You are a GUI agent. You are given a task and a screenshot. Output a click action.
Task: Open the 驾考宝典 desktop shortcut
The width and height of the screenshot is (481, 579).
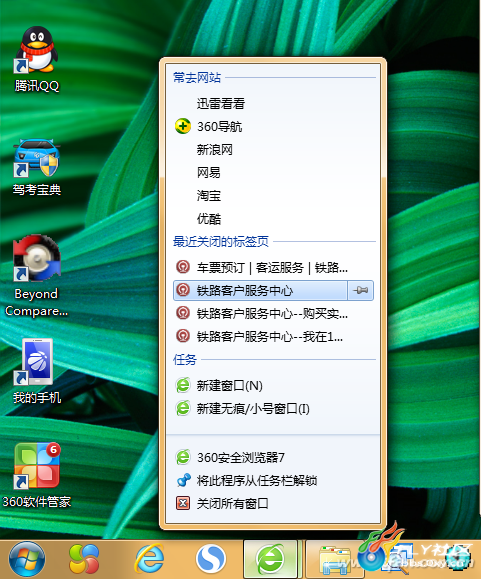pos(37,167)
